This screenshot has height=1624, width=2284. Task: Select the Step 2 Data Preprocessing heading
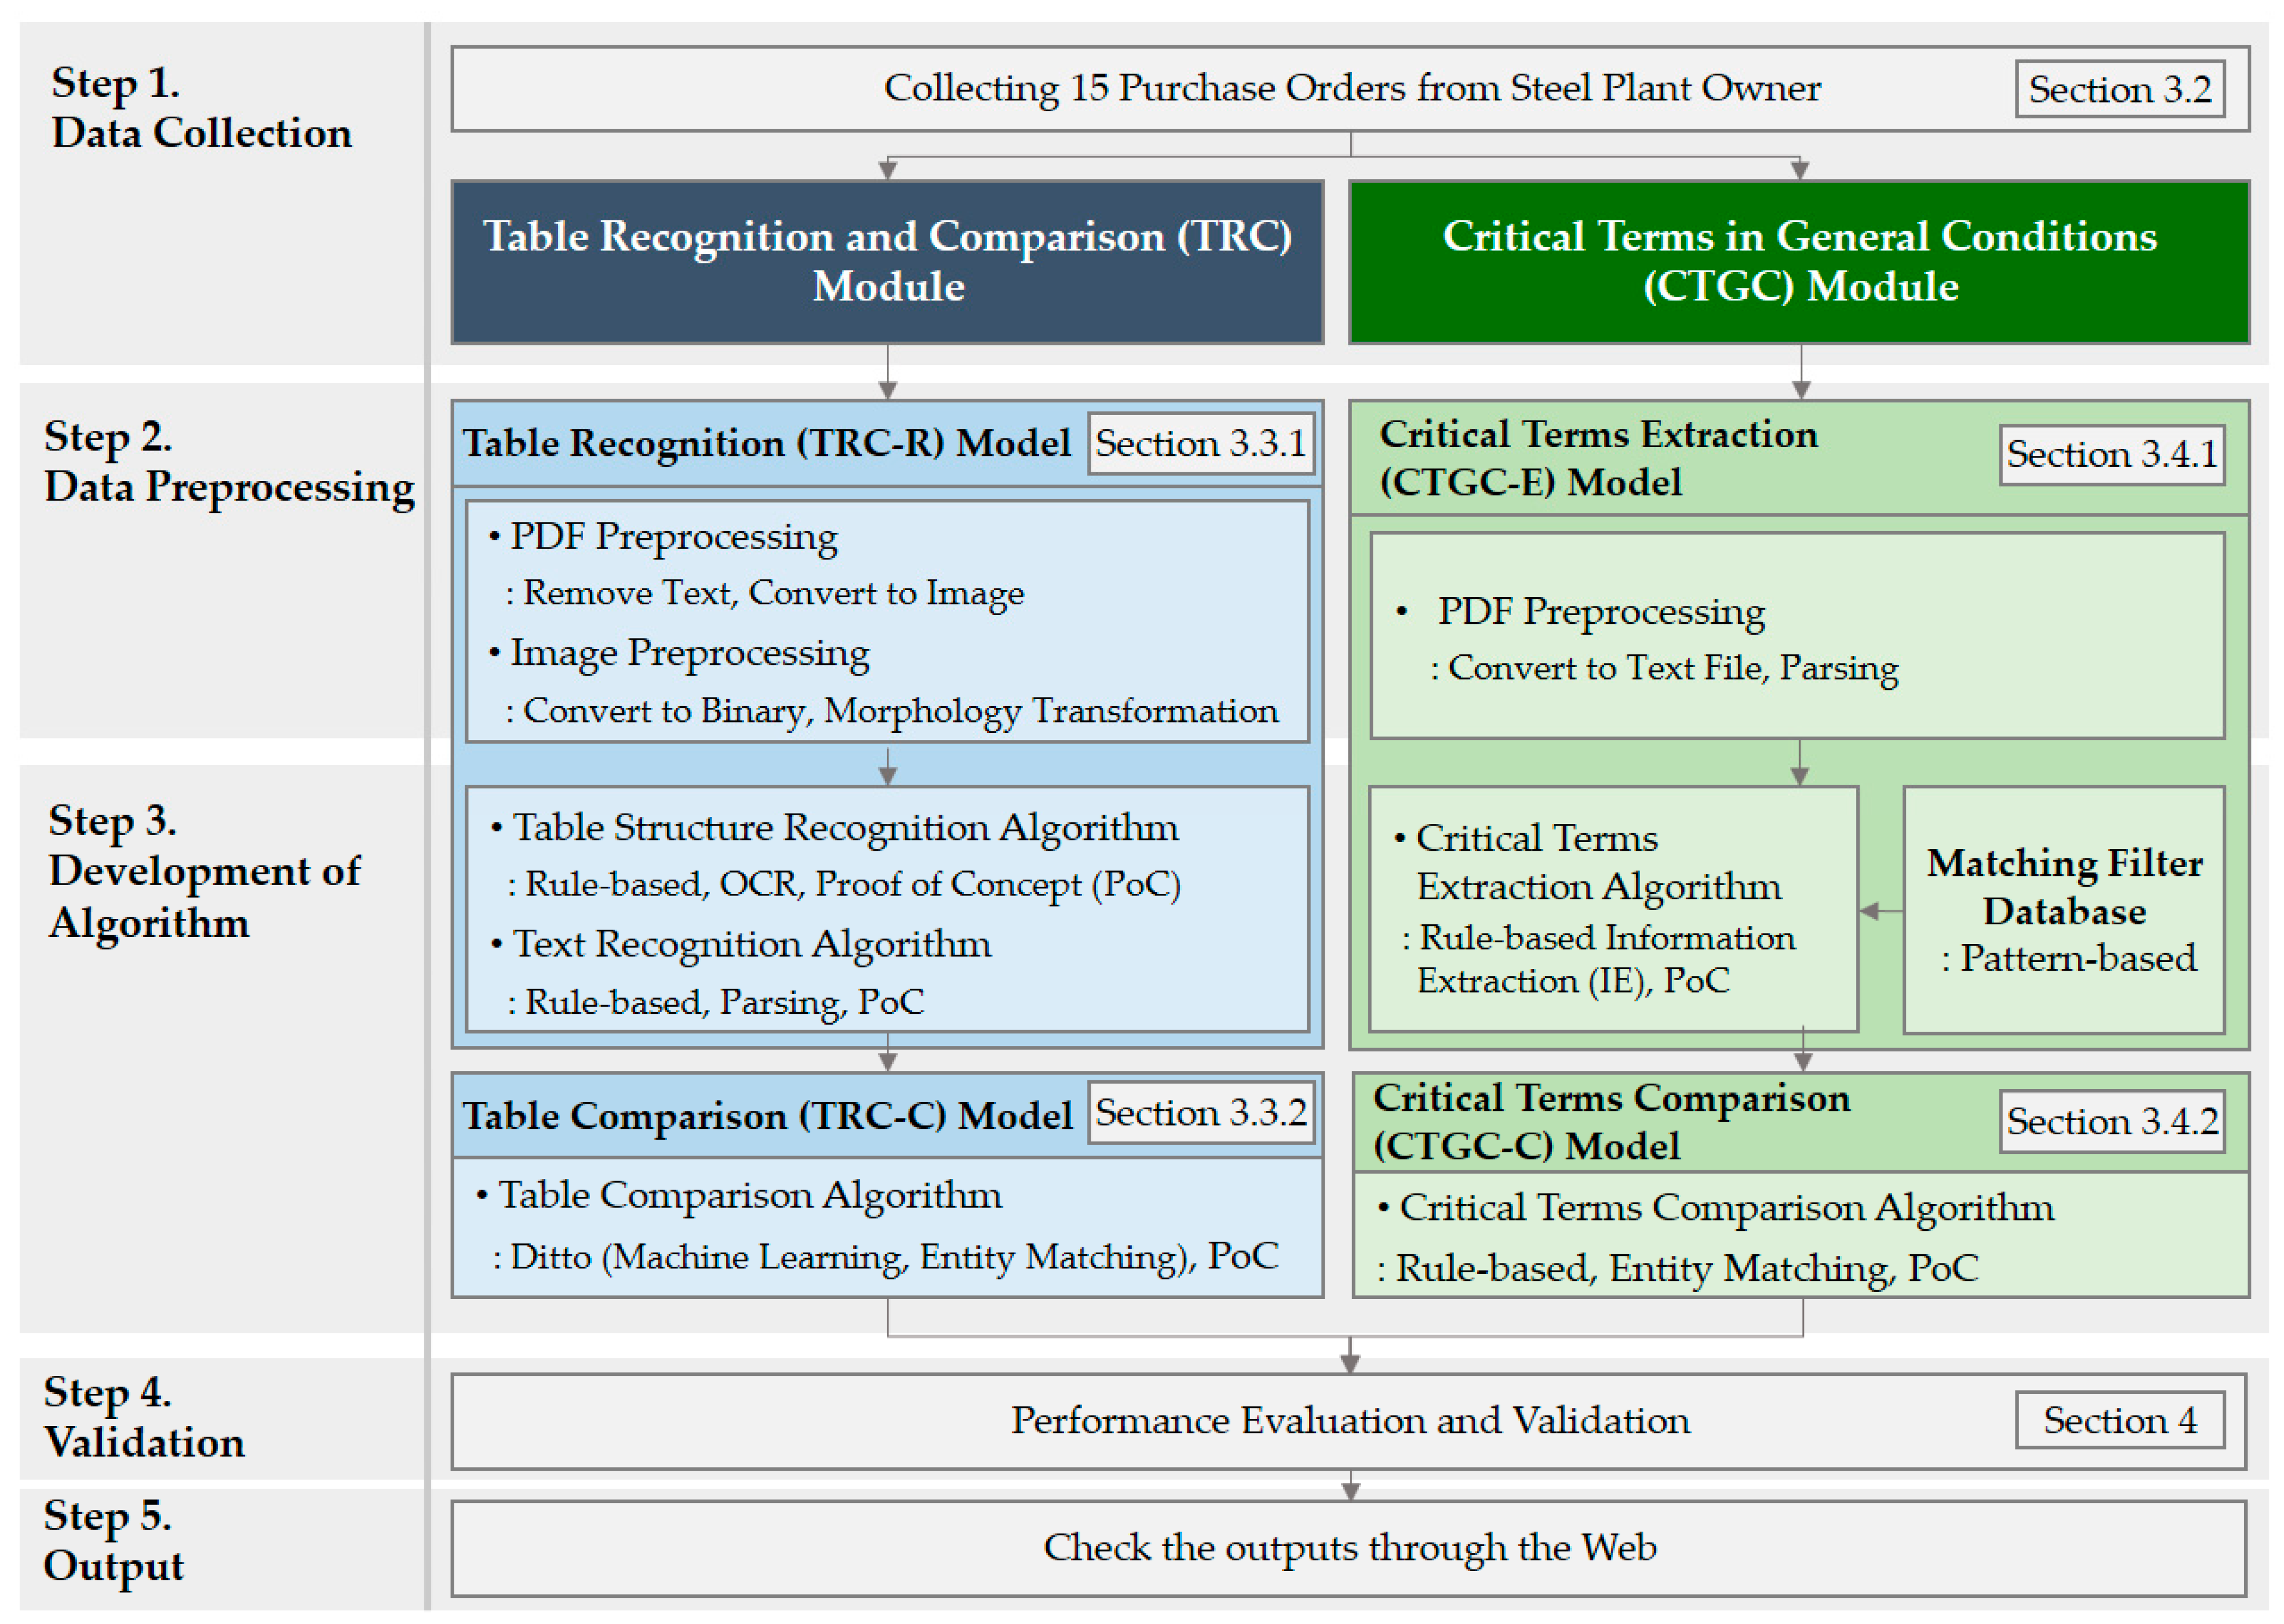(228, 462)
